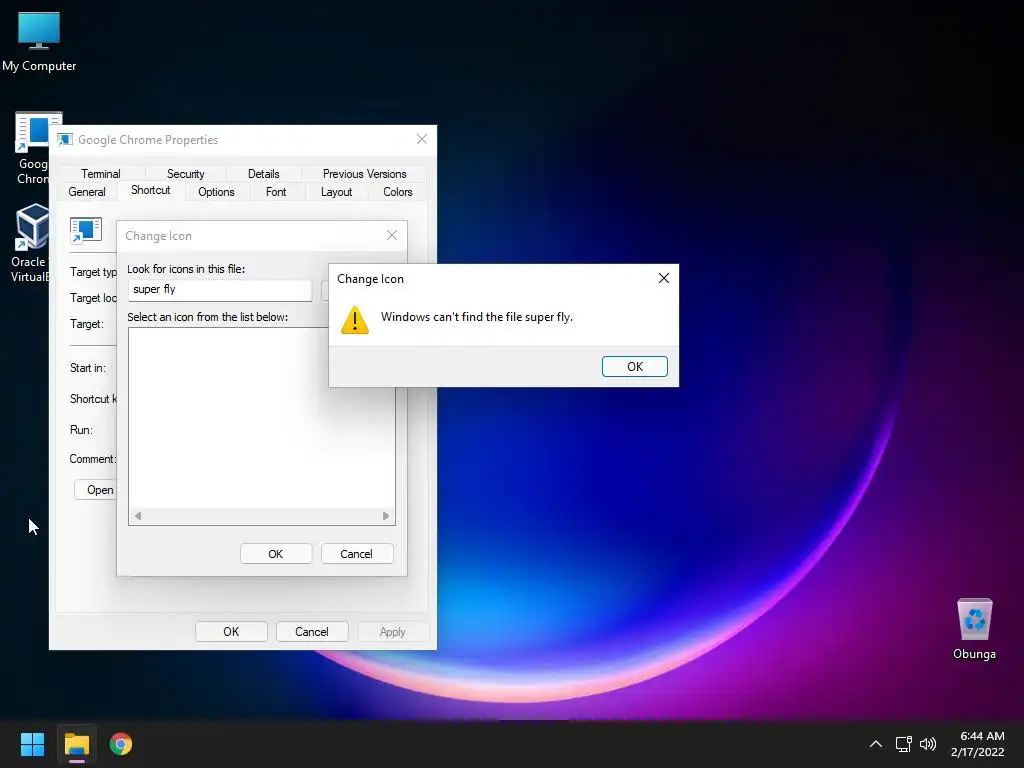Viewport: 1024px width, 768px height.
Task: Click the yellow warning icon in error dialog
Action: click(355, 320)
